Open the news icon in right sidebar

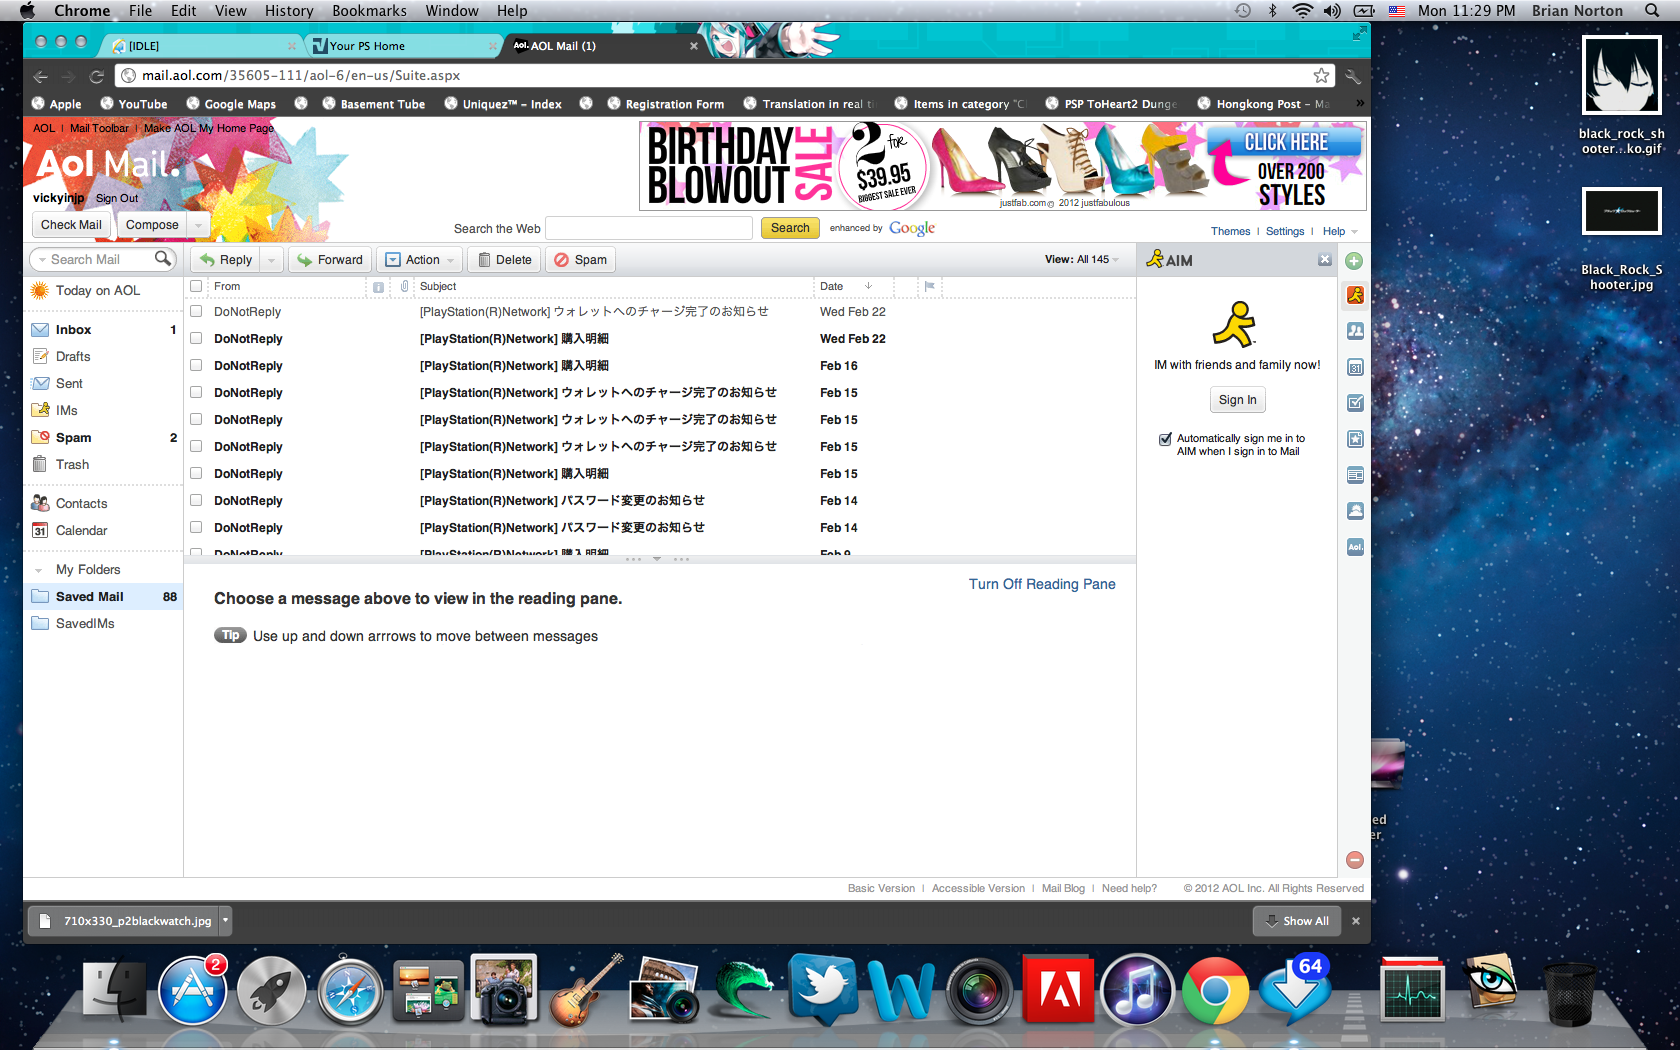1355,475
